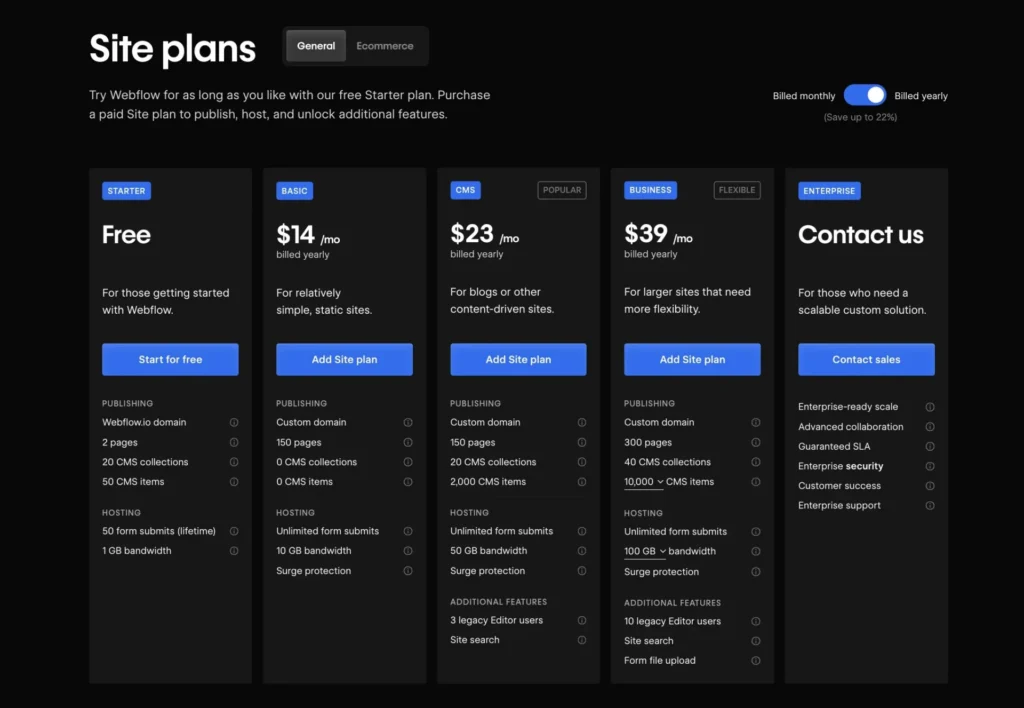
Task: Open the Guaranteed SLA info icon
Action: (x=931, y=446)
